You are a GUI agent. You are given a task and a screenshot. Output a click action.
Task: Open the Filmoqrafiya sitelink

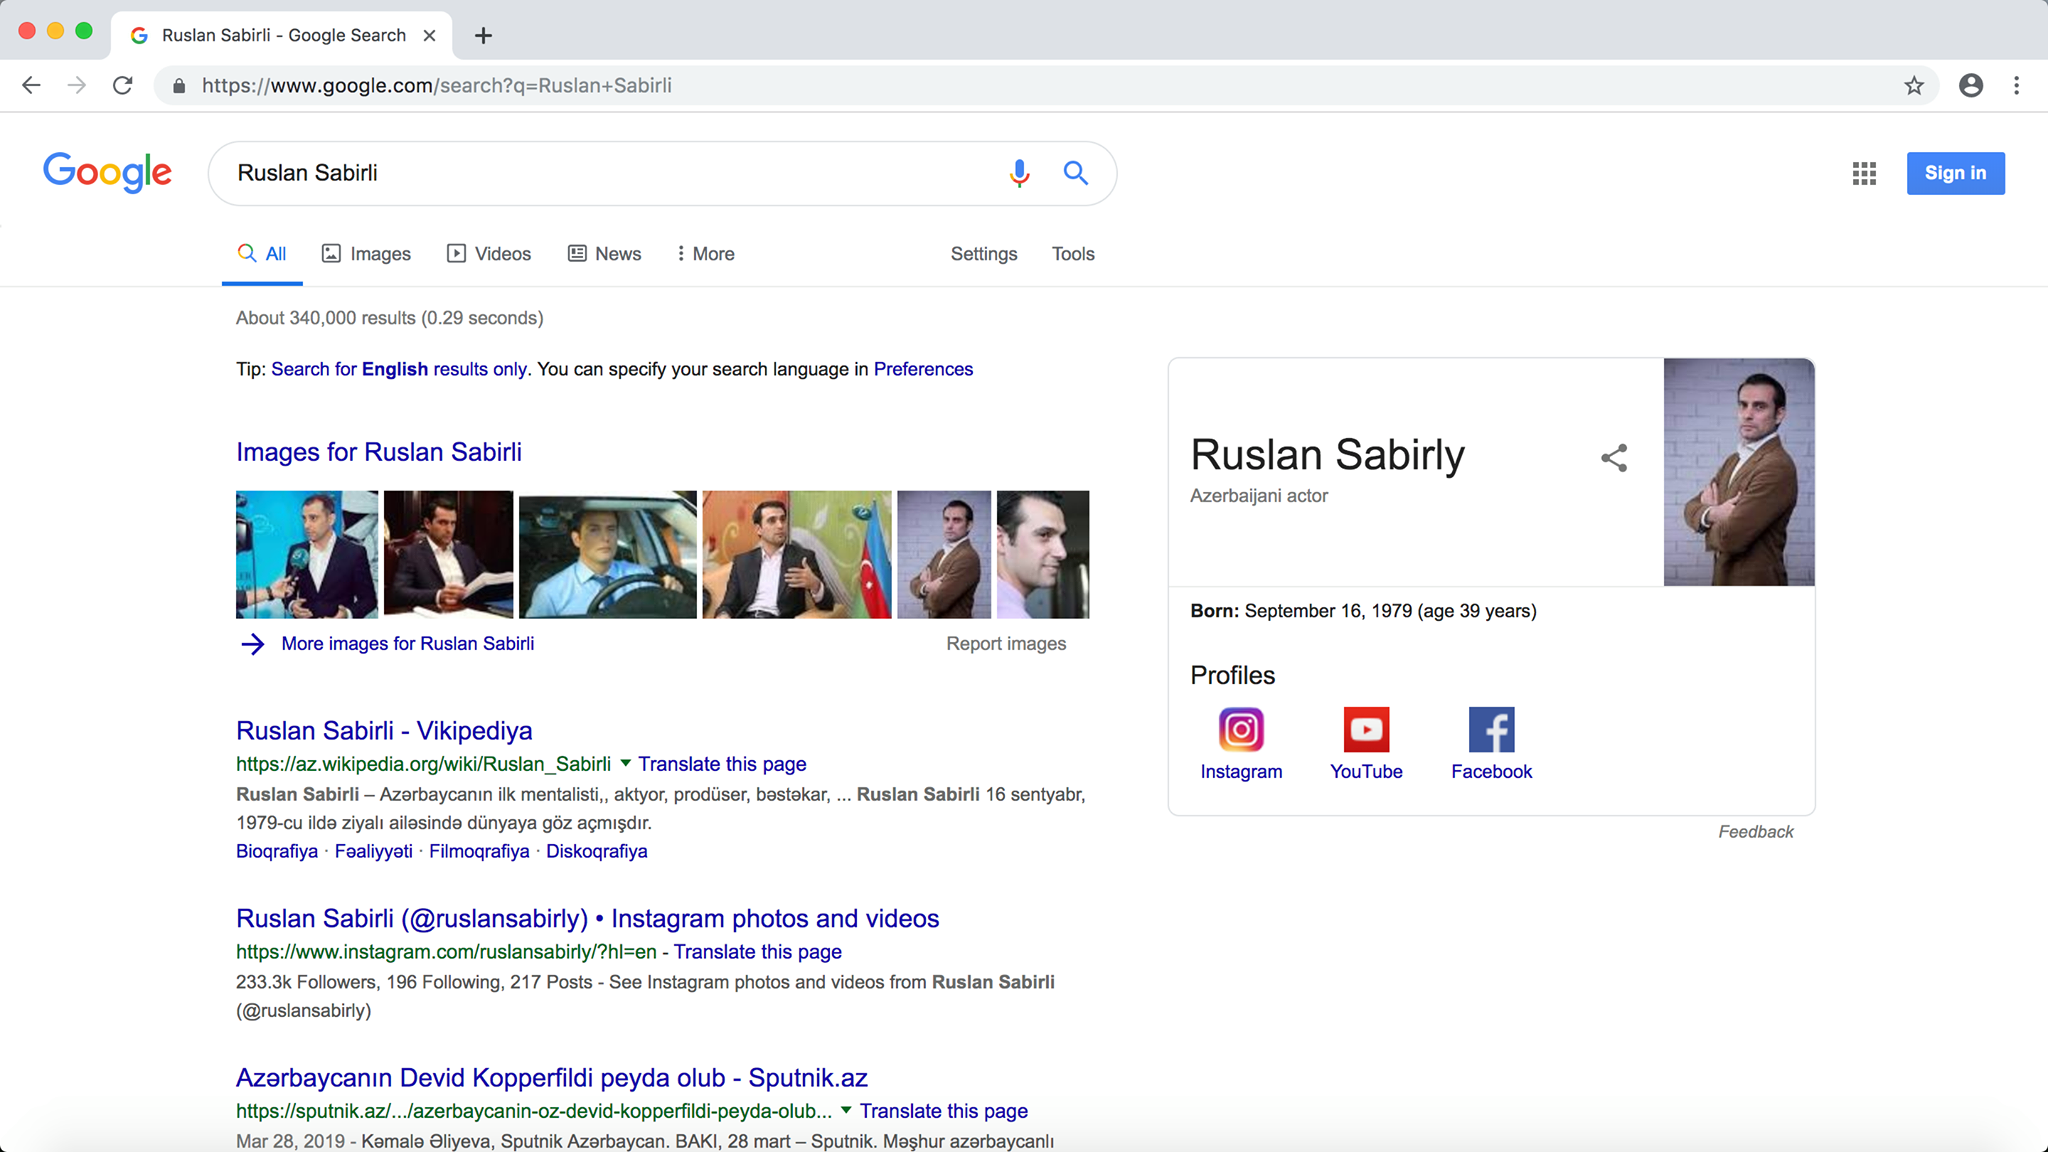479,851
